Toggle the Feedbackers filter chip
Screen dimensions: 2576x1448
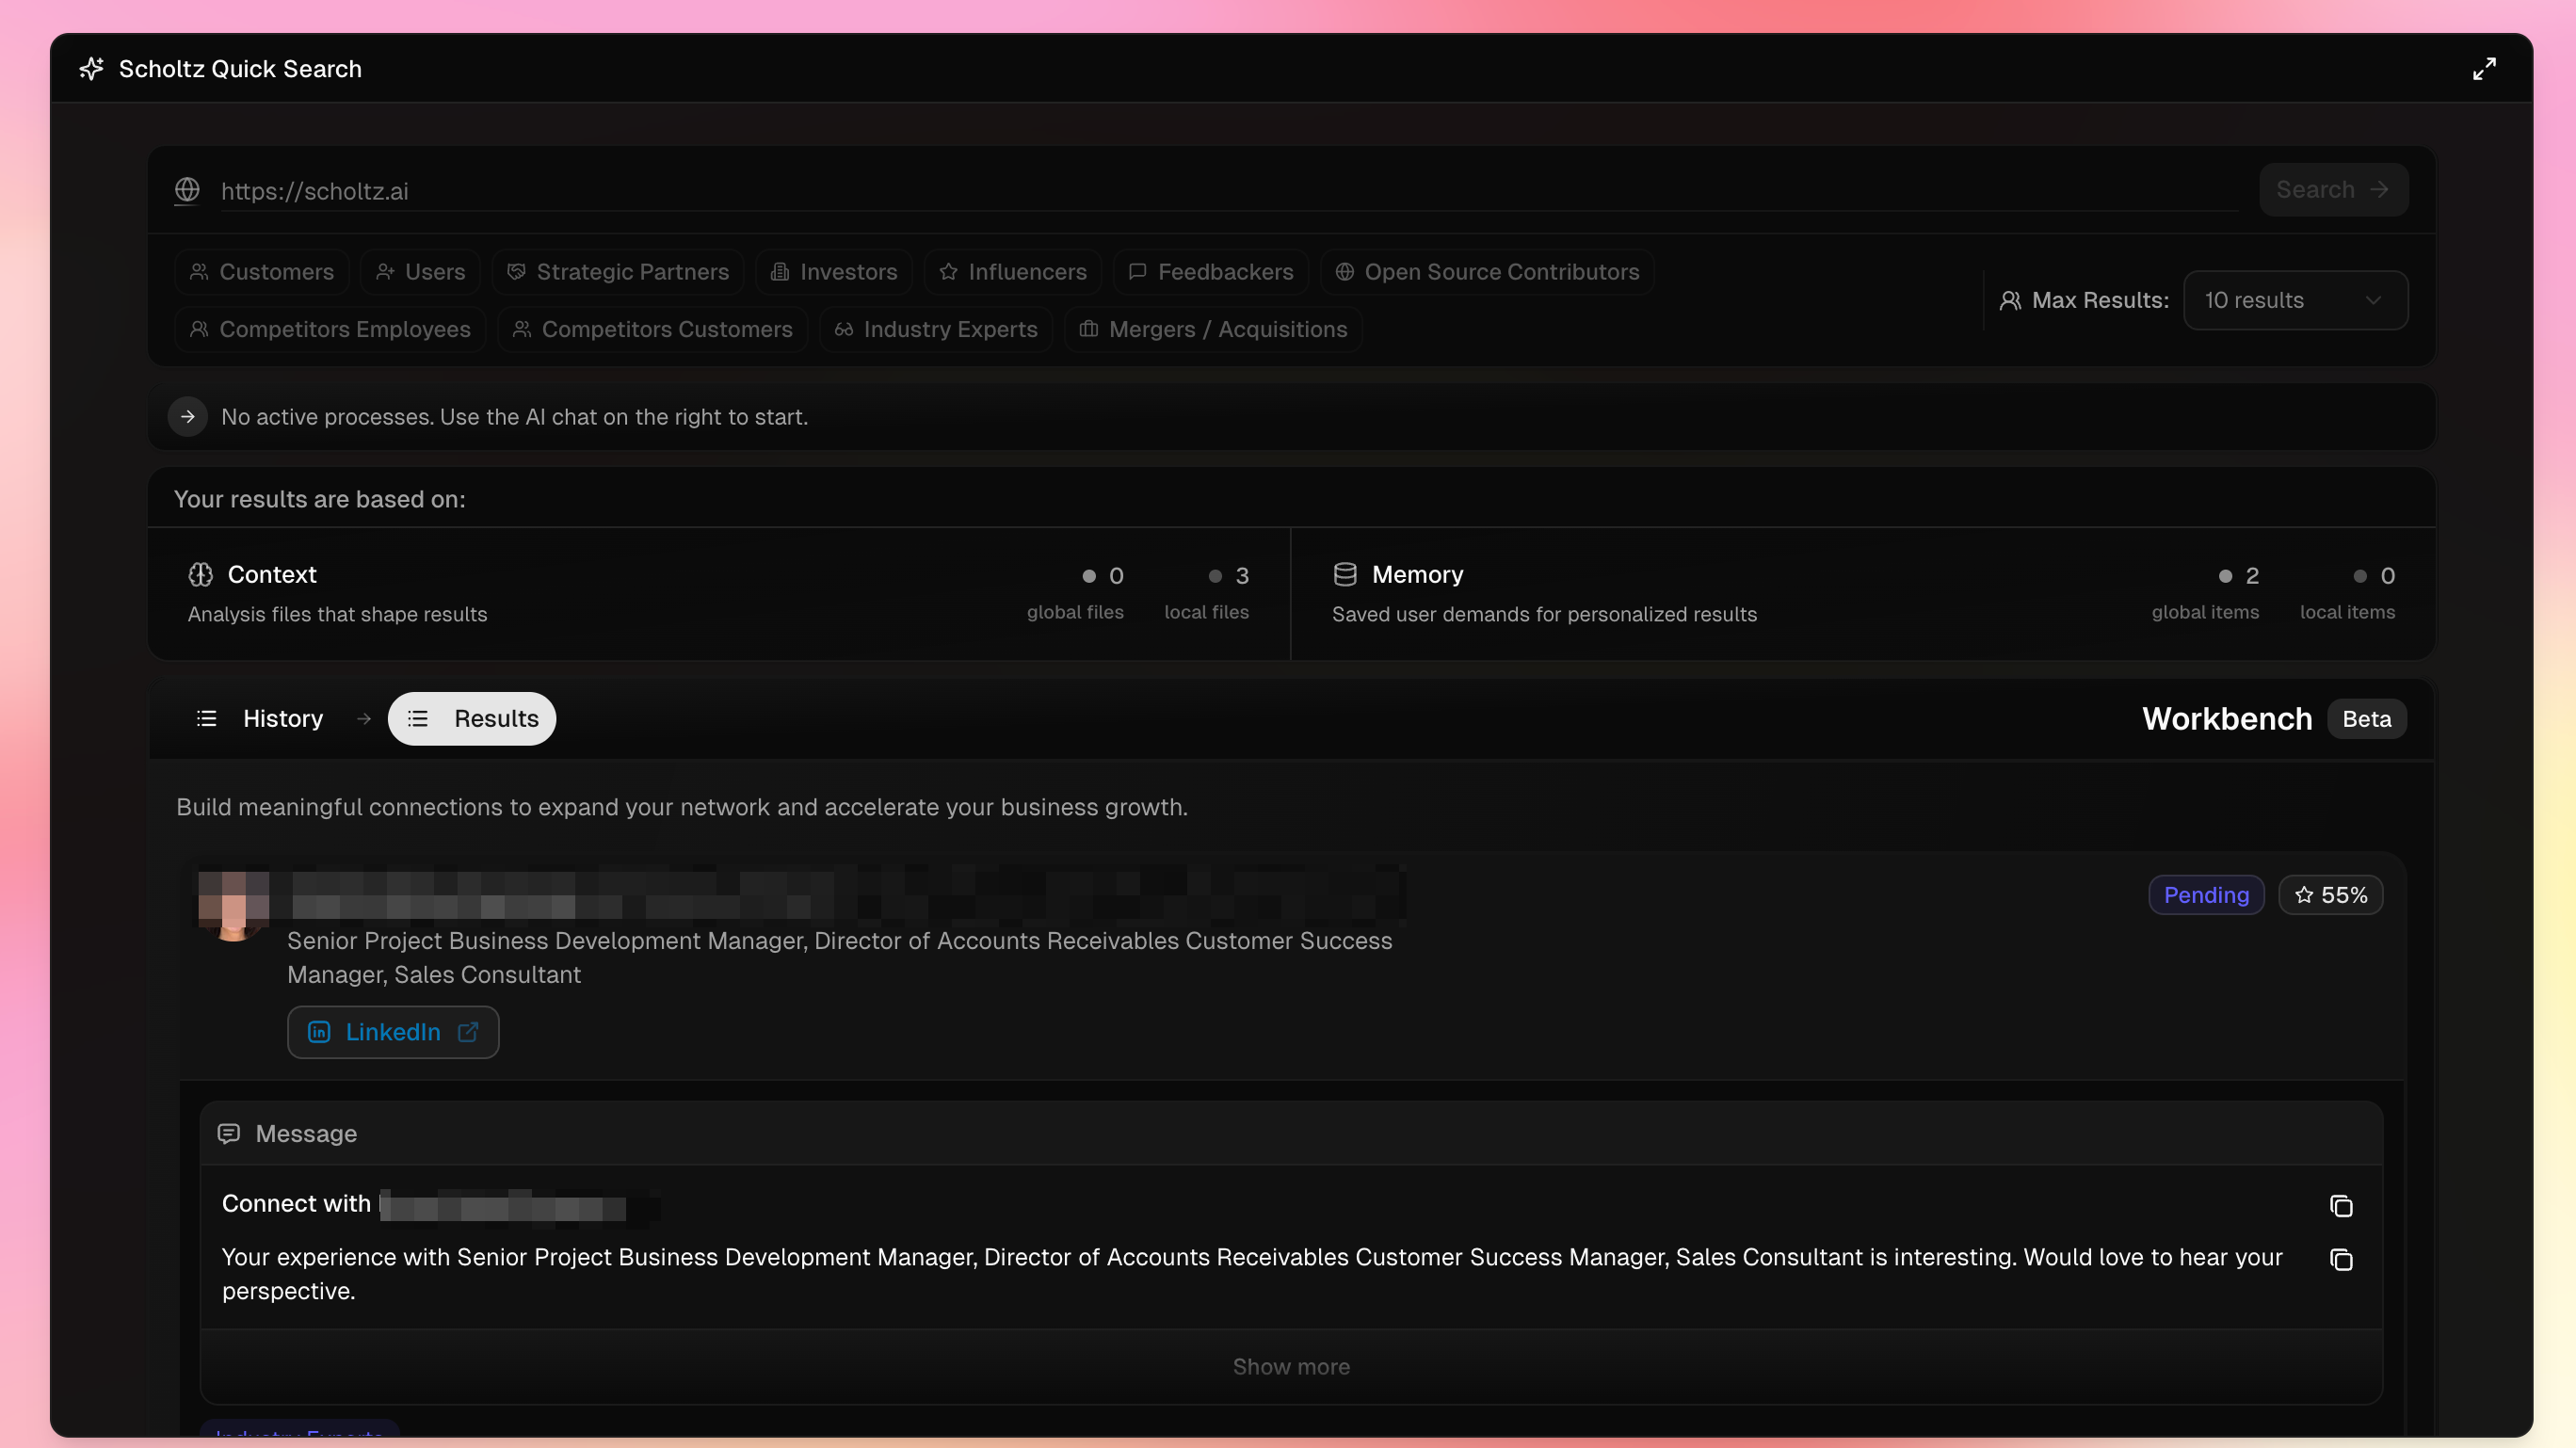pyautogui.click(x=1211, y=272)
